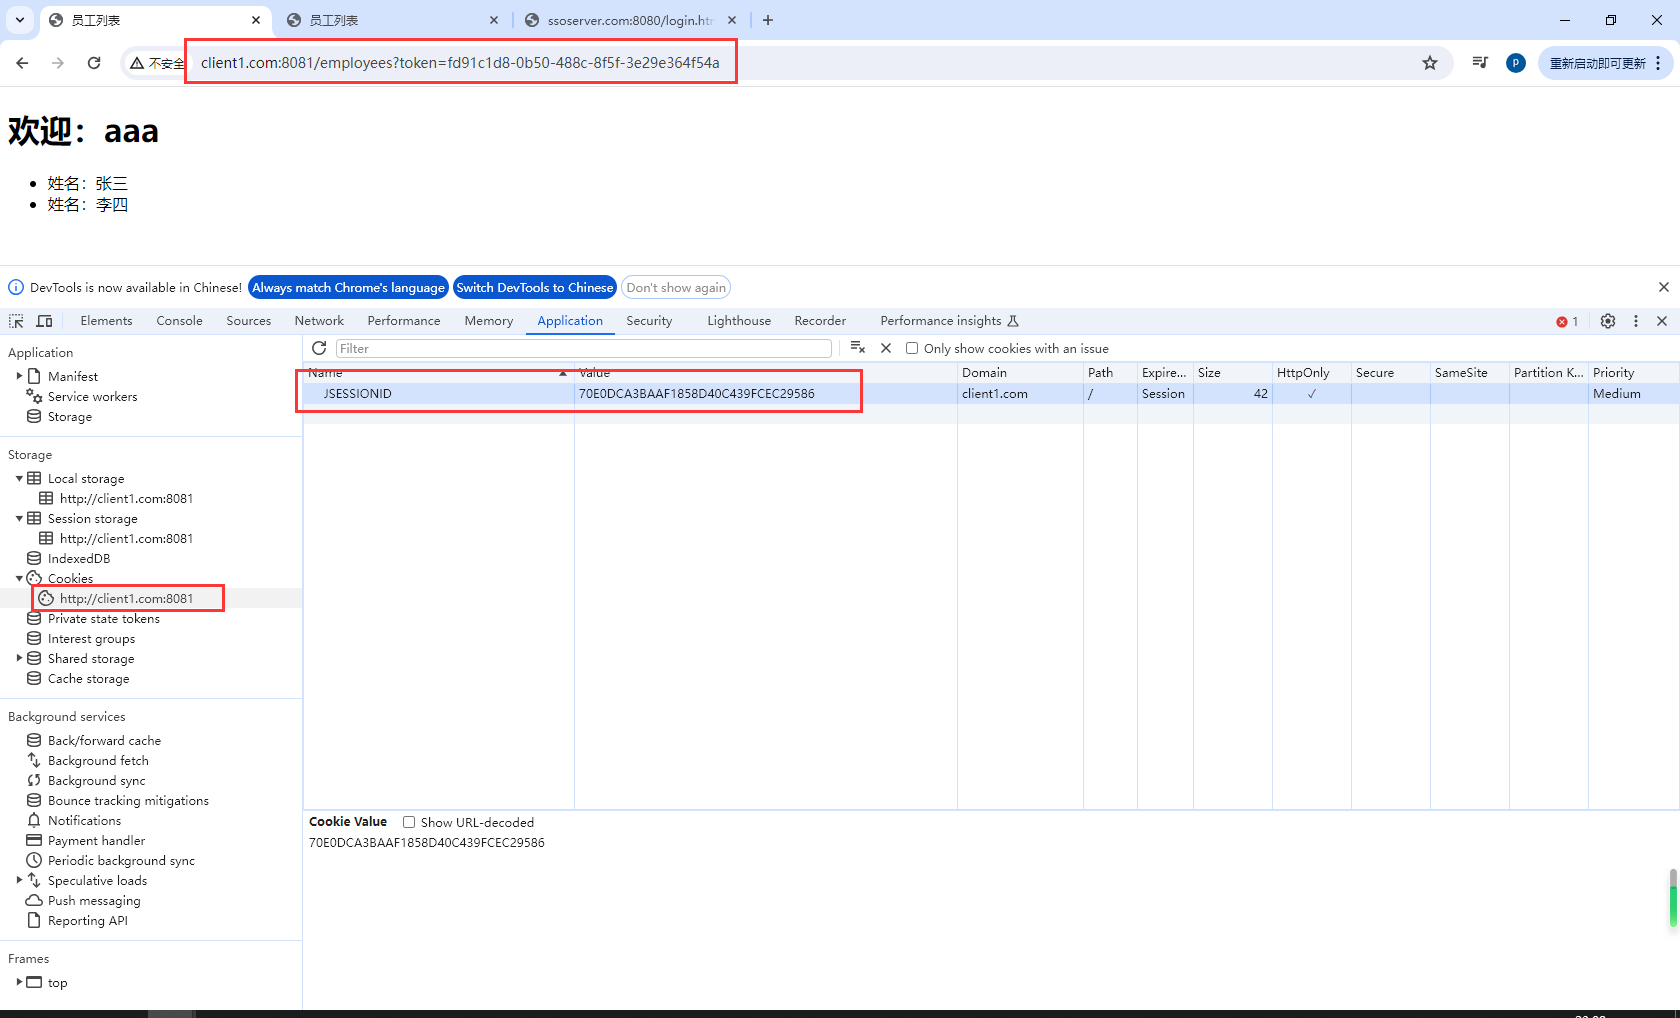Open Reporting API item

point(87,920)
